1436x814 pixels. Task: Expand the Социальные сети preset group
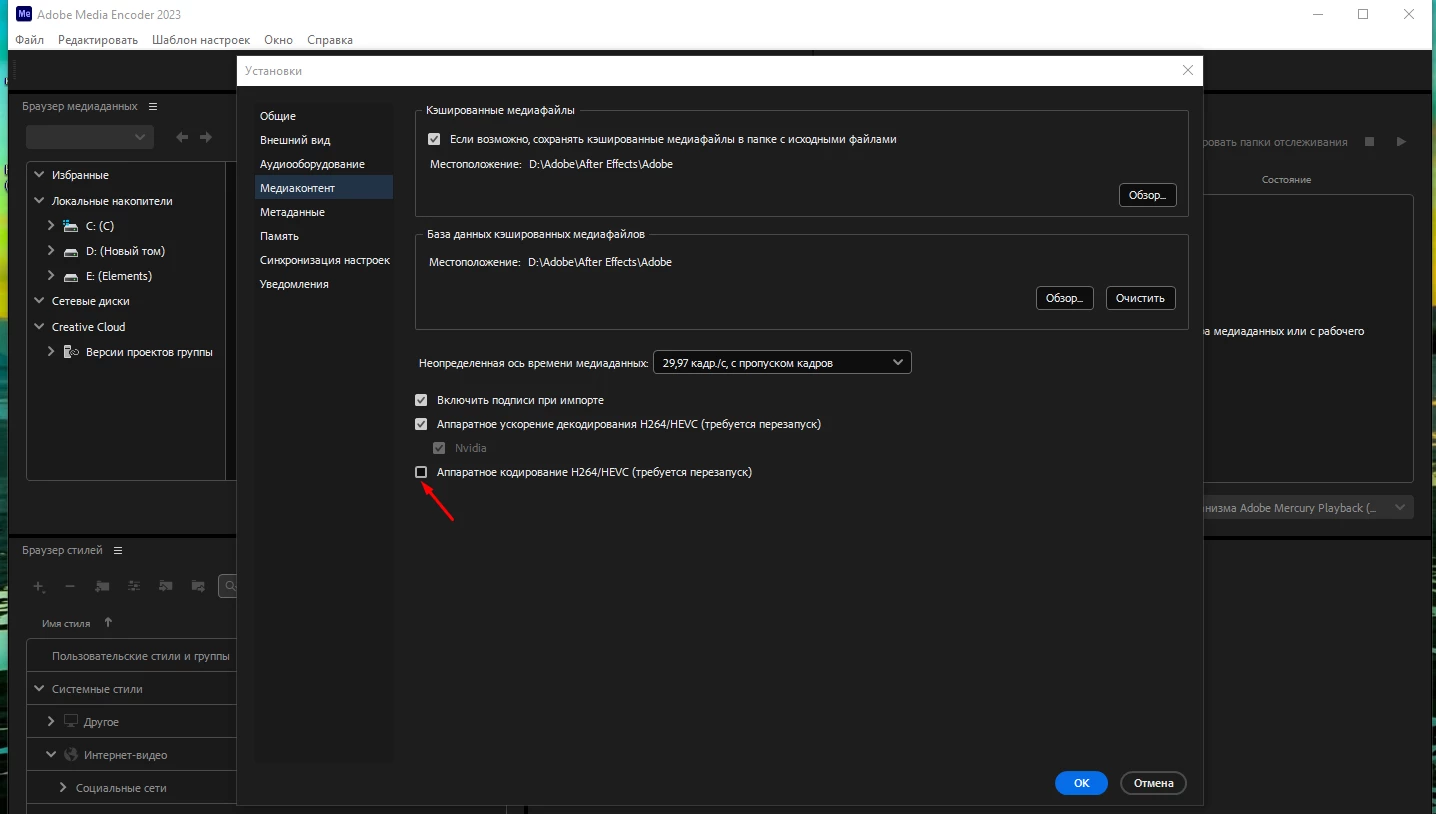click(x=64, y=788)
